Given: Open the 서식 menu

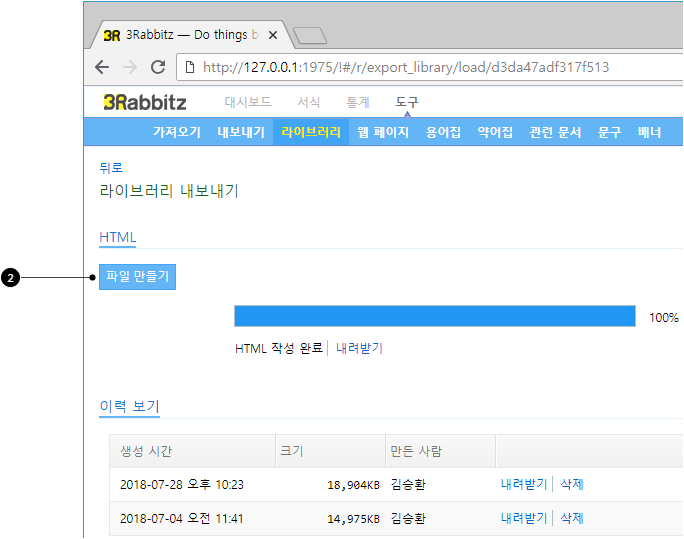Looking at the screenshot, I should point(308,102).
